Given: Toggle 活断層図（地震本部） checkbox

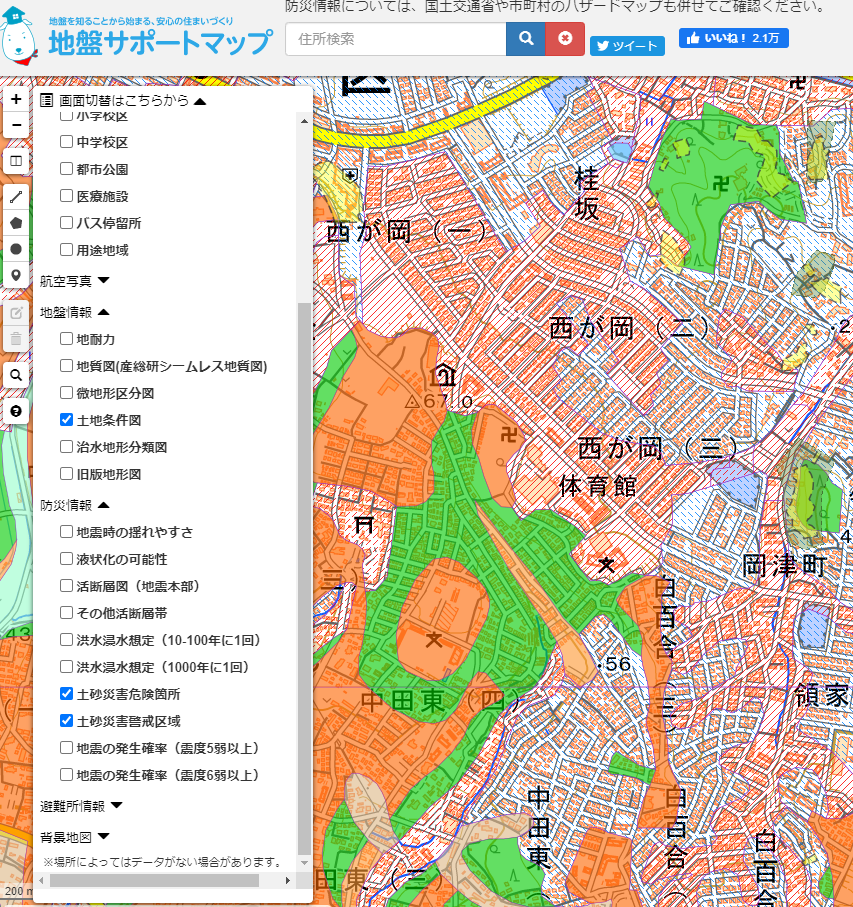Looking at the screenshot, I should [67, 586].
